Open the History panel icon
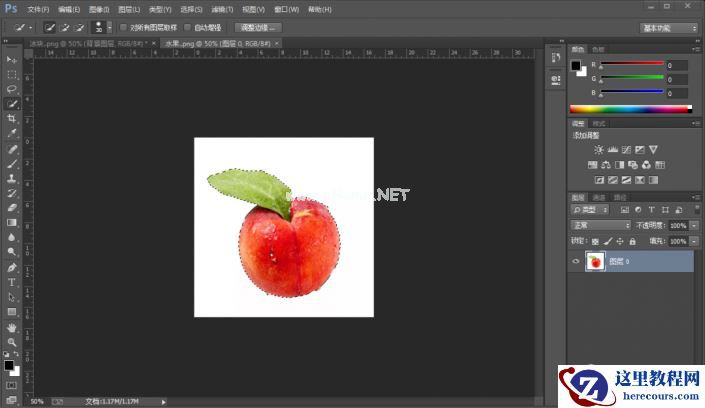 point(556,58)
